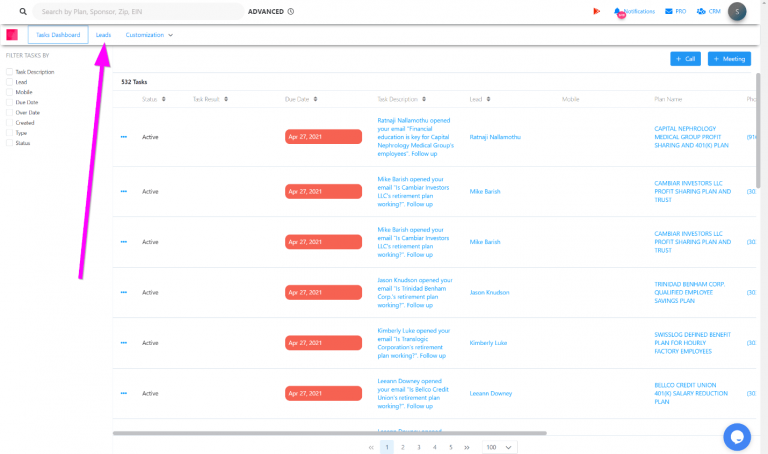Enable the Task Description filter checkbox
Viewport: 768px width, 454px height.
point(10,72)
